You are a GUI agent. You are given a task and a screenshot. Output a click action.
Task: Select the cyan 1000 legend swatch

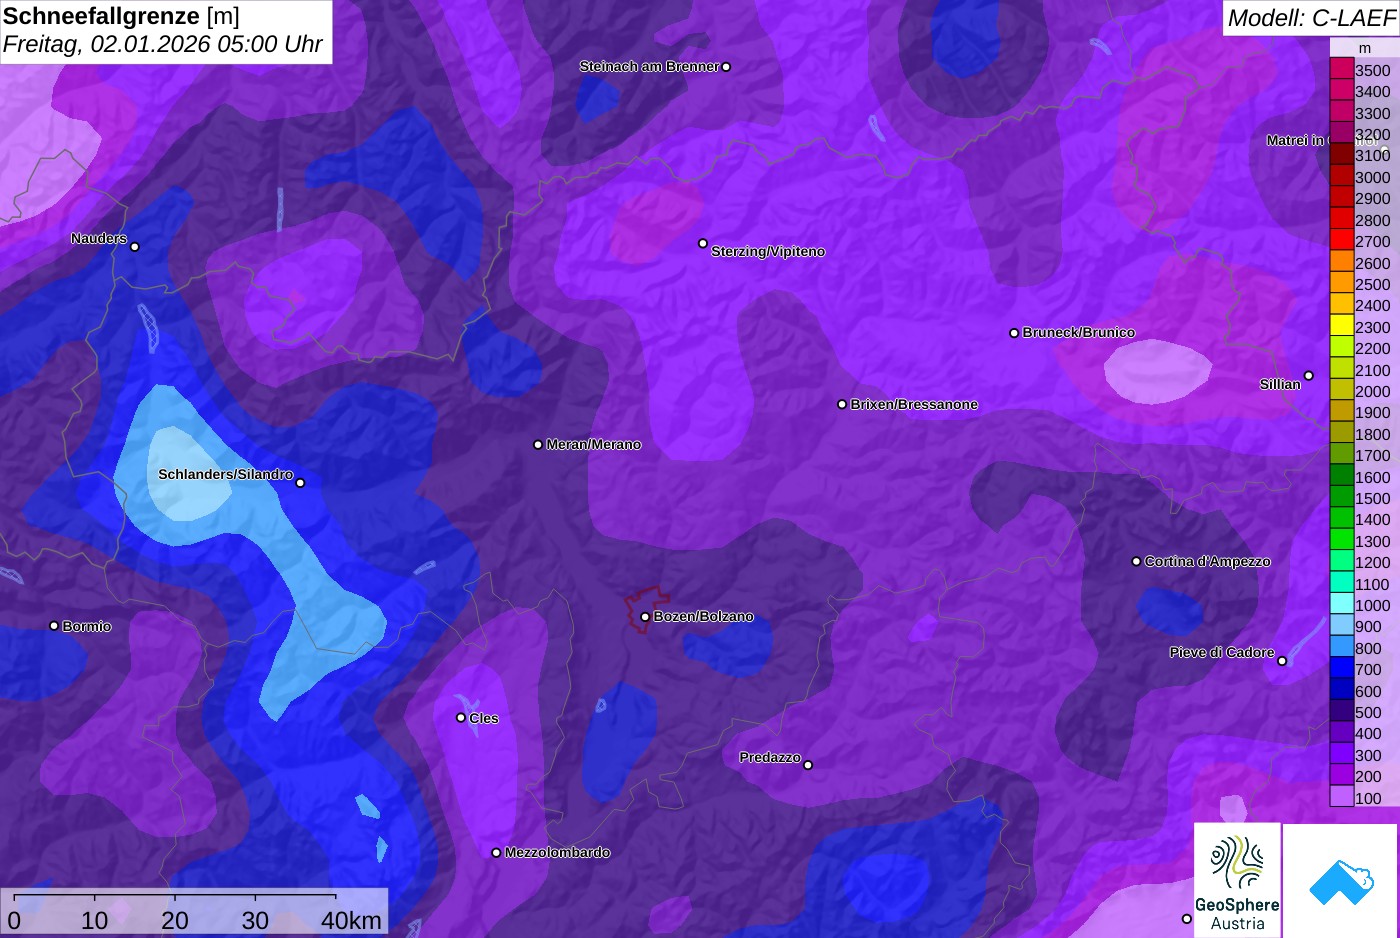pyautogui.click(x=1341, y=605)
